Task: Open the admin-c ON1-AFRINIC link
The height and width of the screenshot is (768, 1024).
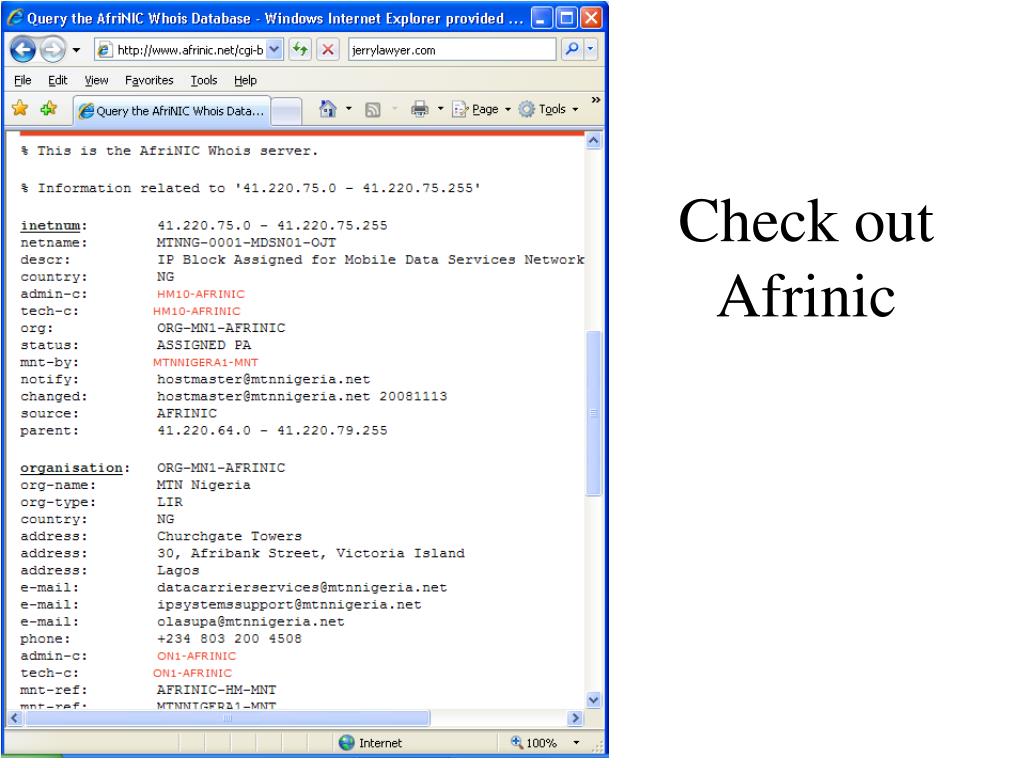Action: click(x=197, y=656)
